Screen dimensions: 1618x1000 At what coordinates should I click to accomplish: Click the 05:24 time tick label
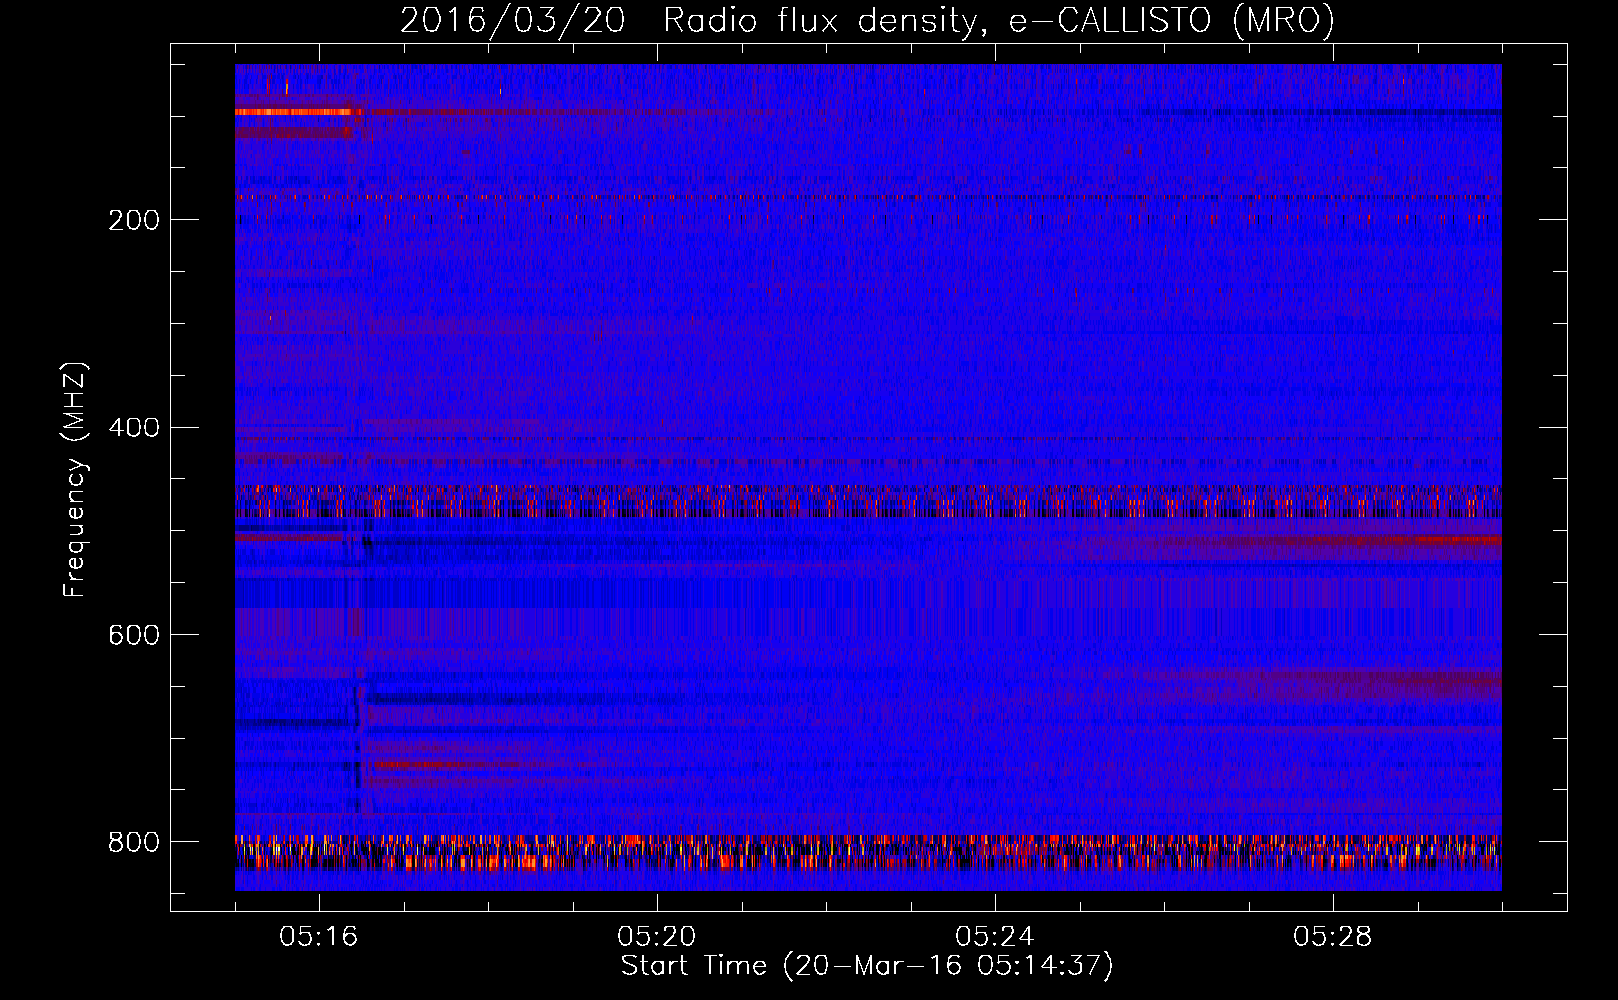click(x=995, y=937)
